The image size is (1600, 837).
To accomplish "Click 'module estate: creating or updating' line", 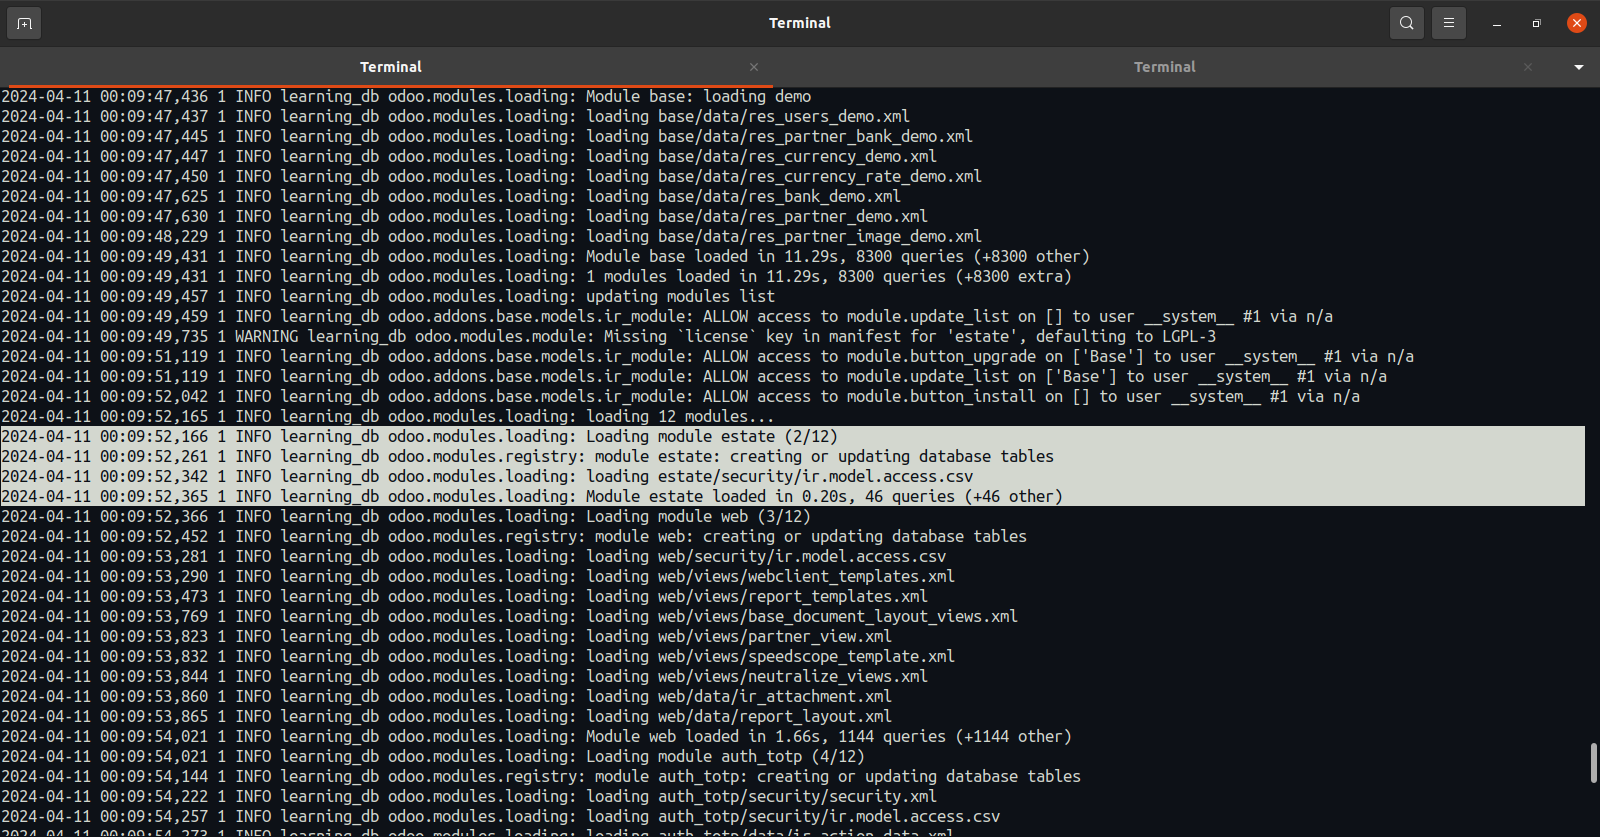I will (x=527, y=457).
